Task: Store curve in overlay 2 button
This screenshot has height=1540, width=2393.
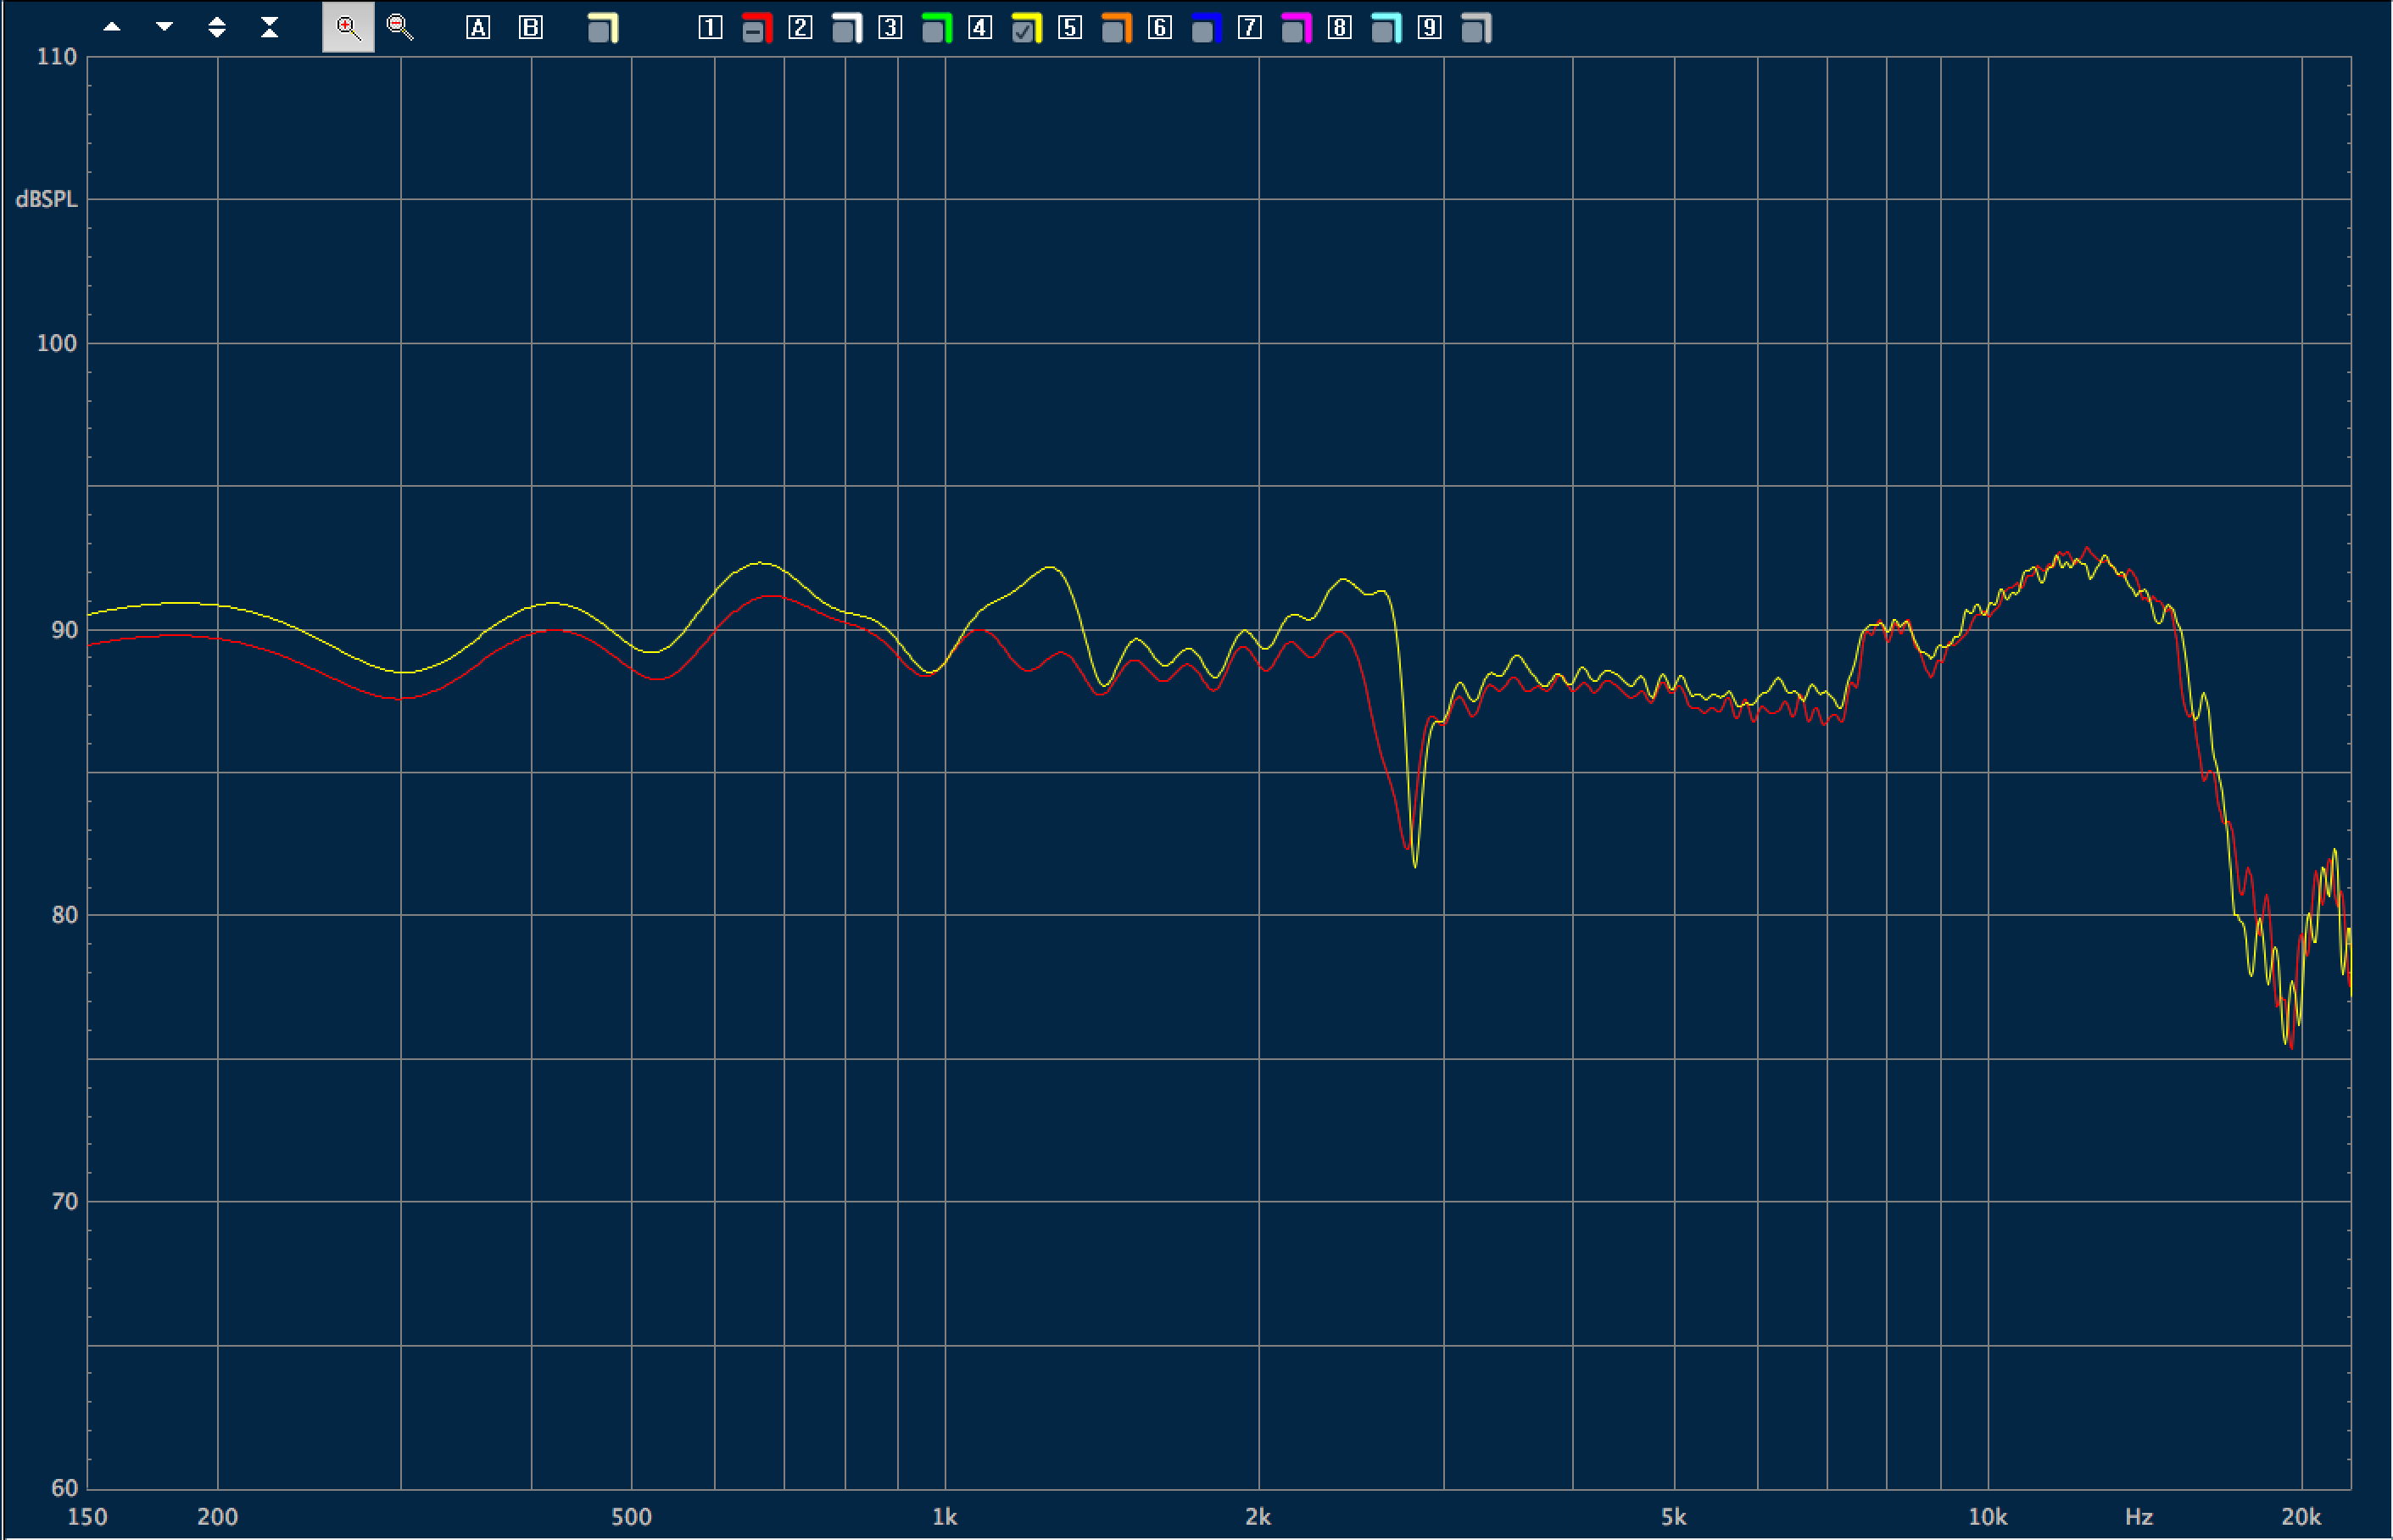Action: coord(800,28)
